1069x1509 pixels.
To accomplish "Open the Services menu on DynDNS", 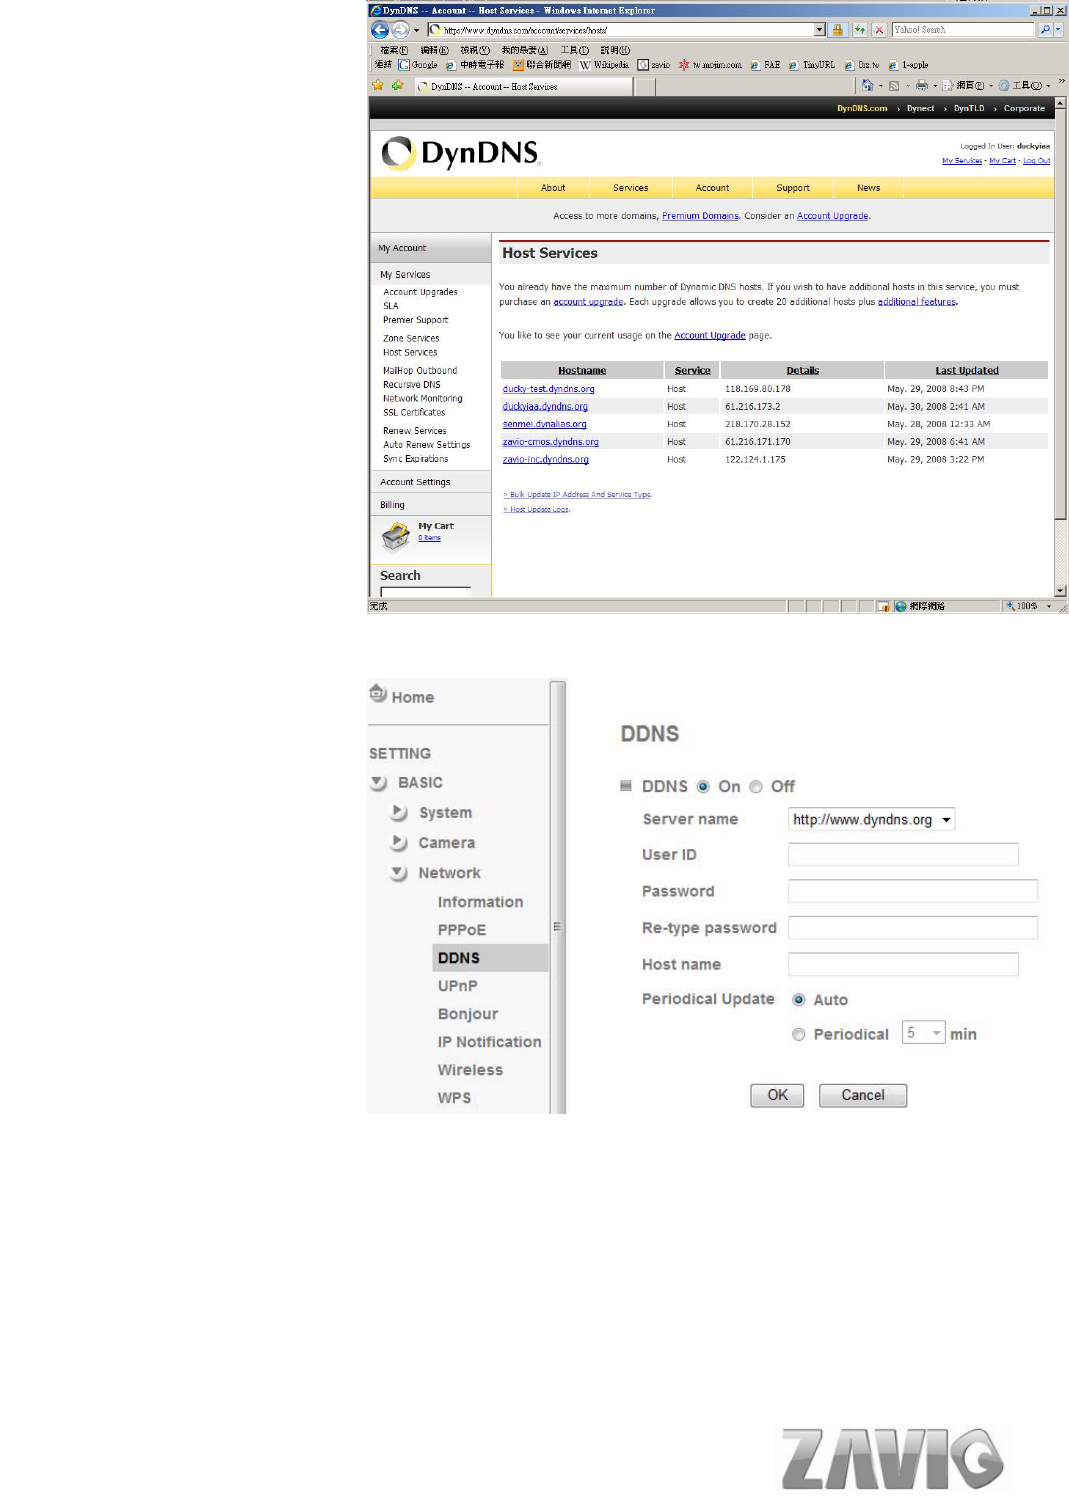I will (630, 188).
